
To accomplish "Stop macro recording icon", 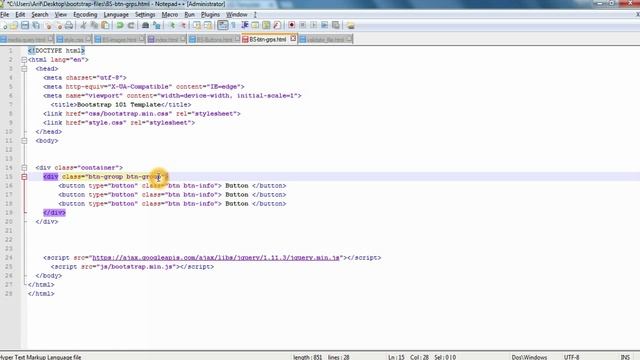I will 302,25.
